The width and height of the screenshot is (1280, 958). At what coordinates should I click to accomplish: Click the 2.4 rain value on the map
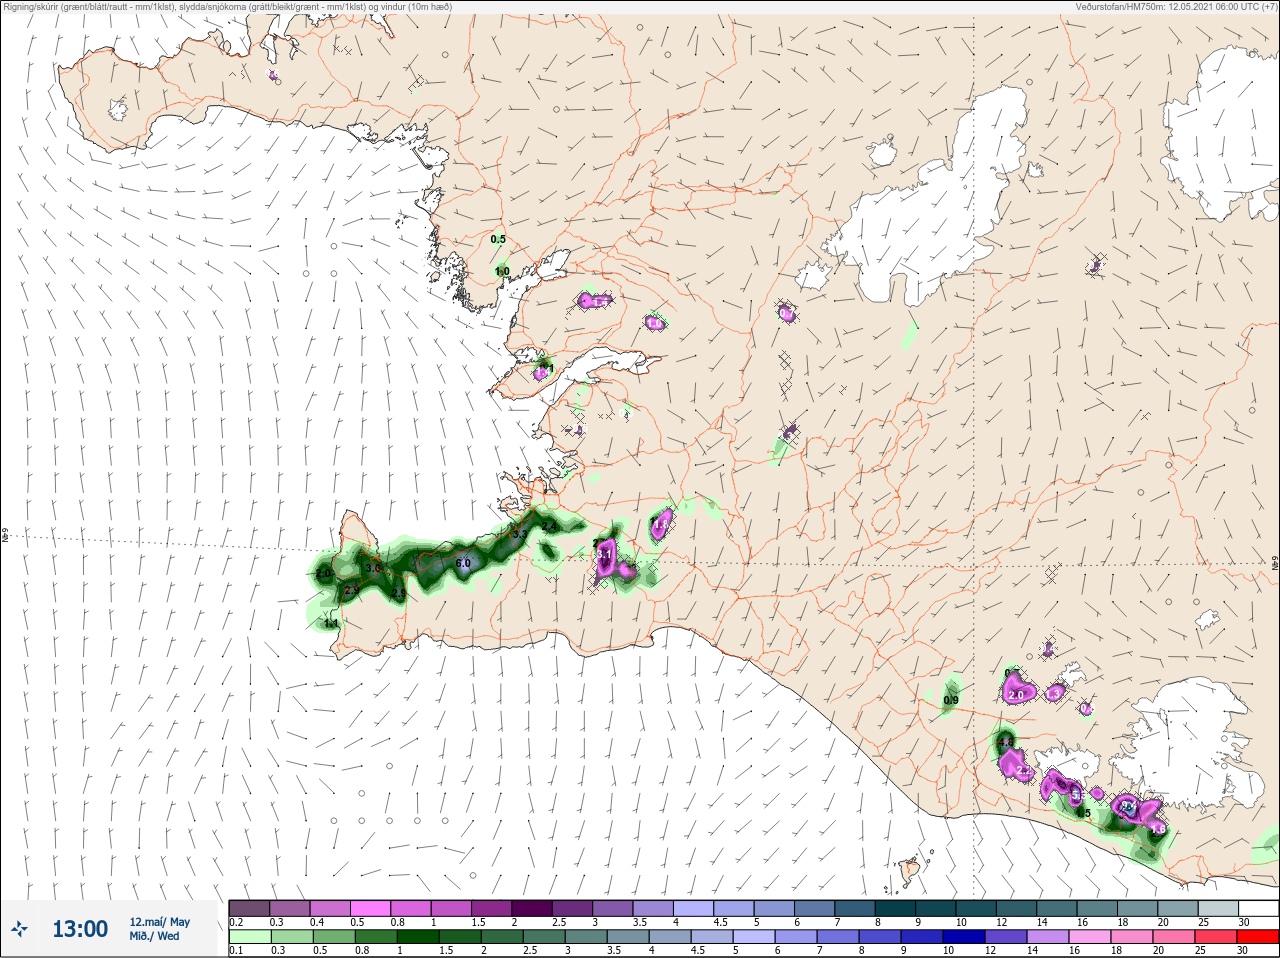click(x=548, y=526)
